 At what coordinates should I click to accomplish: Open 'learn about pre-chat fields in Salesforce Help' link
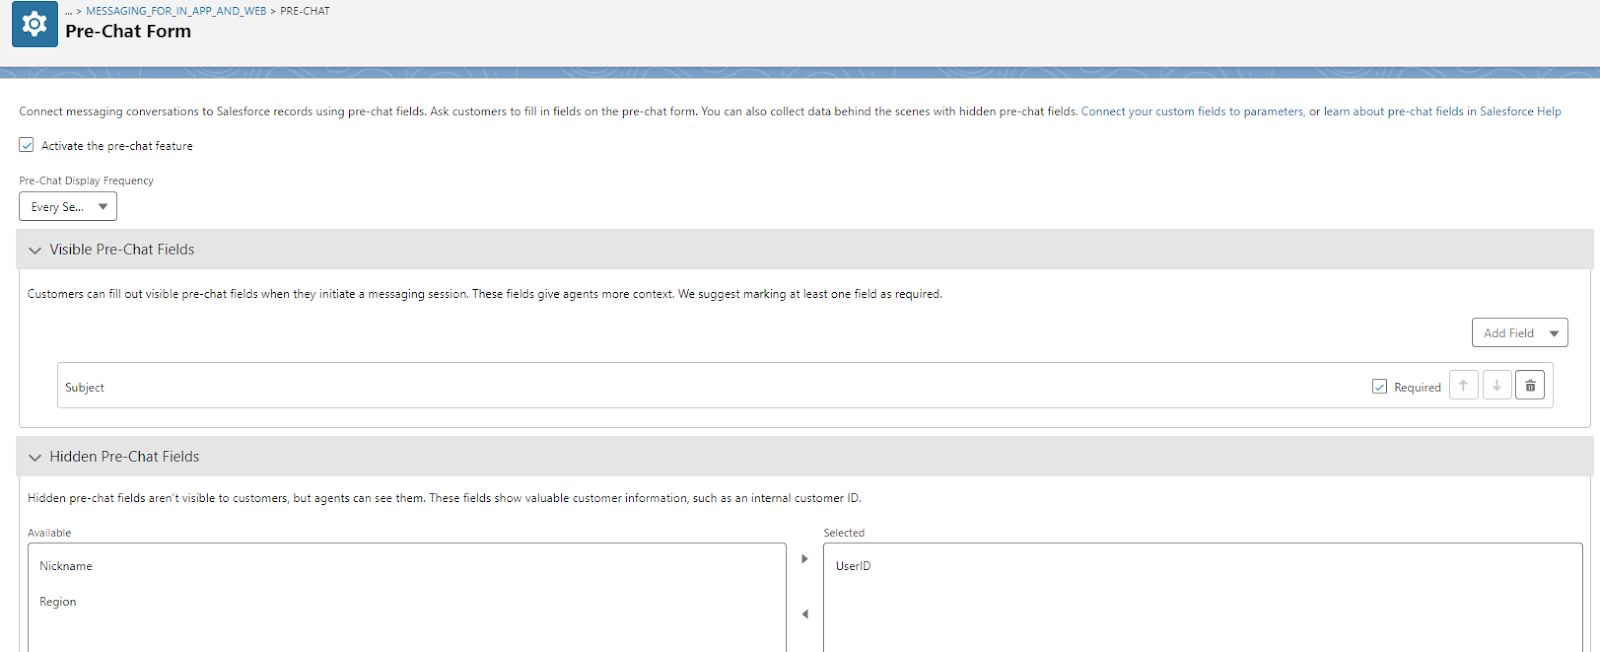[x=1442, y=112]
